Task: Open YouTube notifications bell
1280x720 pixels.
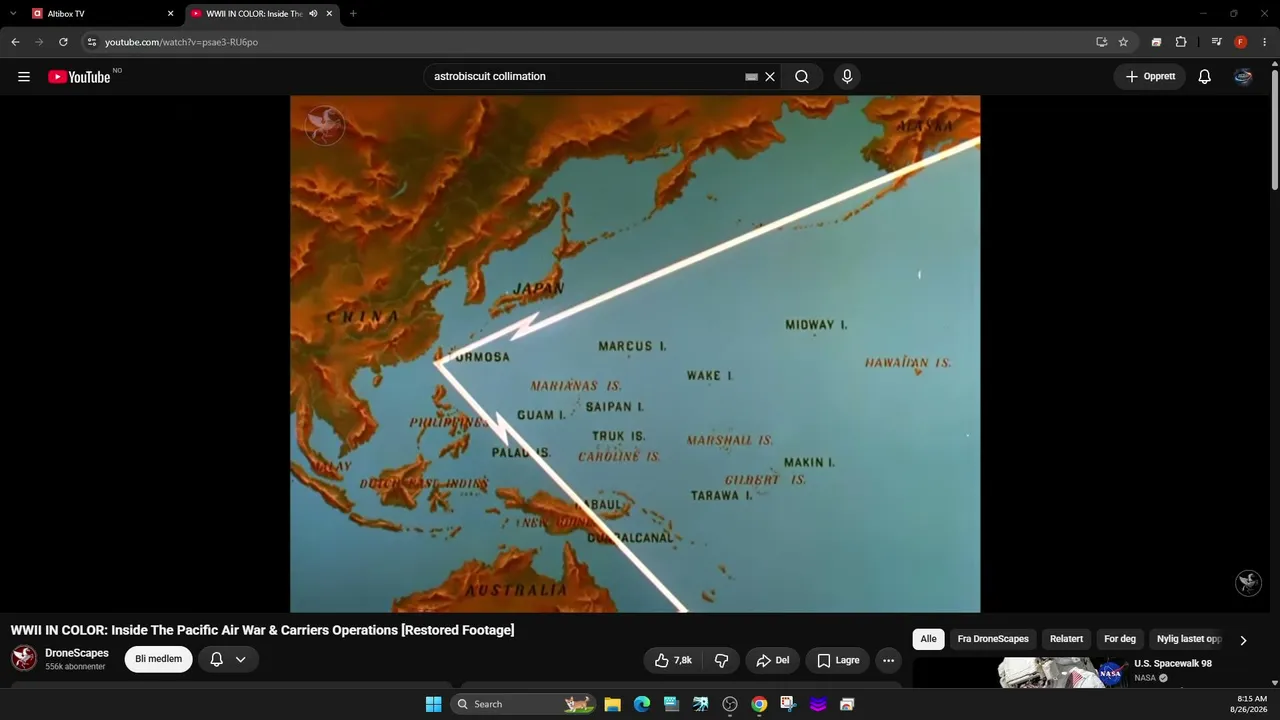Action: (x=1205, y=77)
